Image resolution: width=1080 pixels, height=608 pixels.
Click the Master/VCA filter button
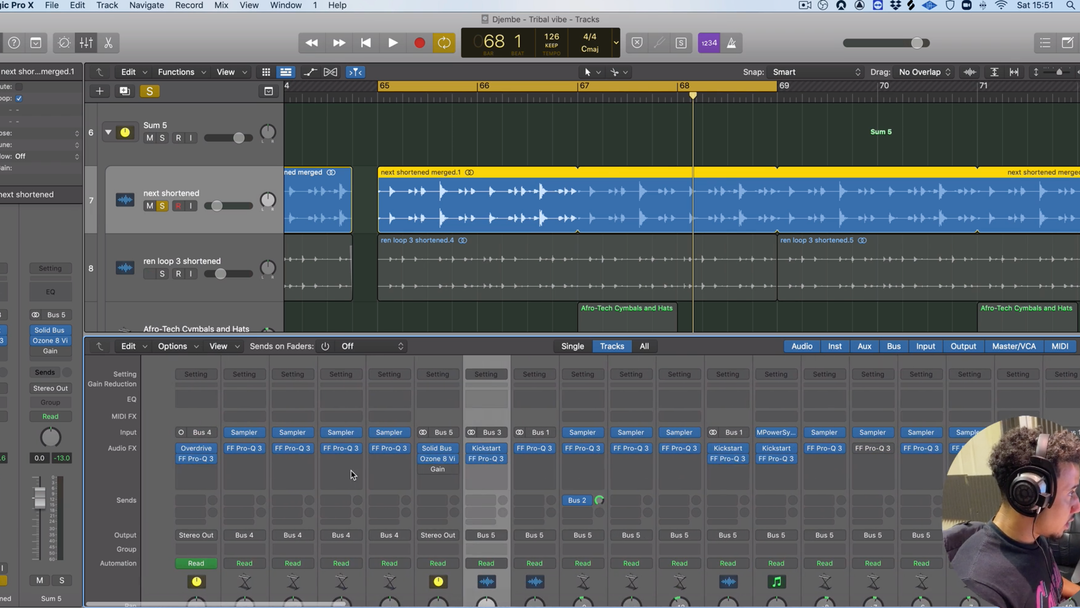[1013, 346]
